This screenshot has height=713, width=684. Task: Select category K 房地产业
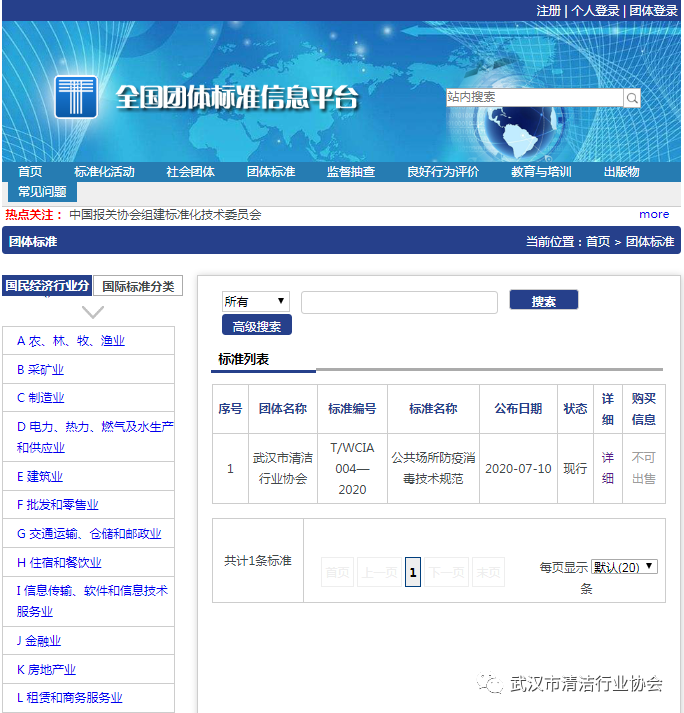(46, 670)
